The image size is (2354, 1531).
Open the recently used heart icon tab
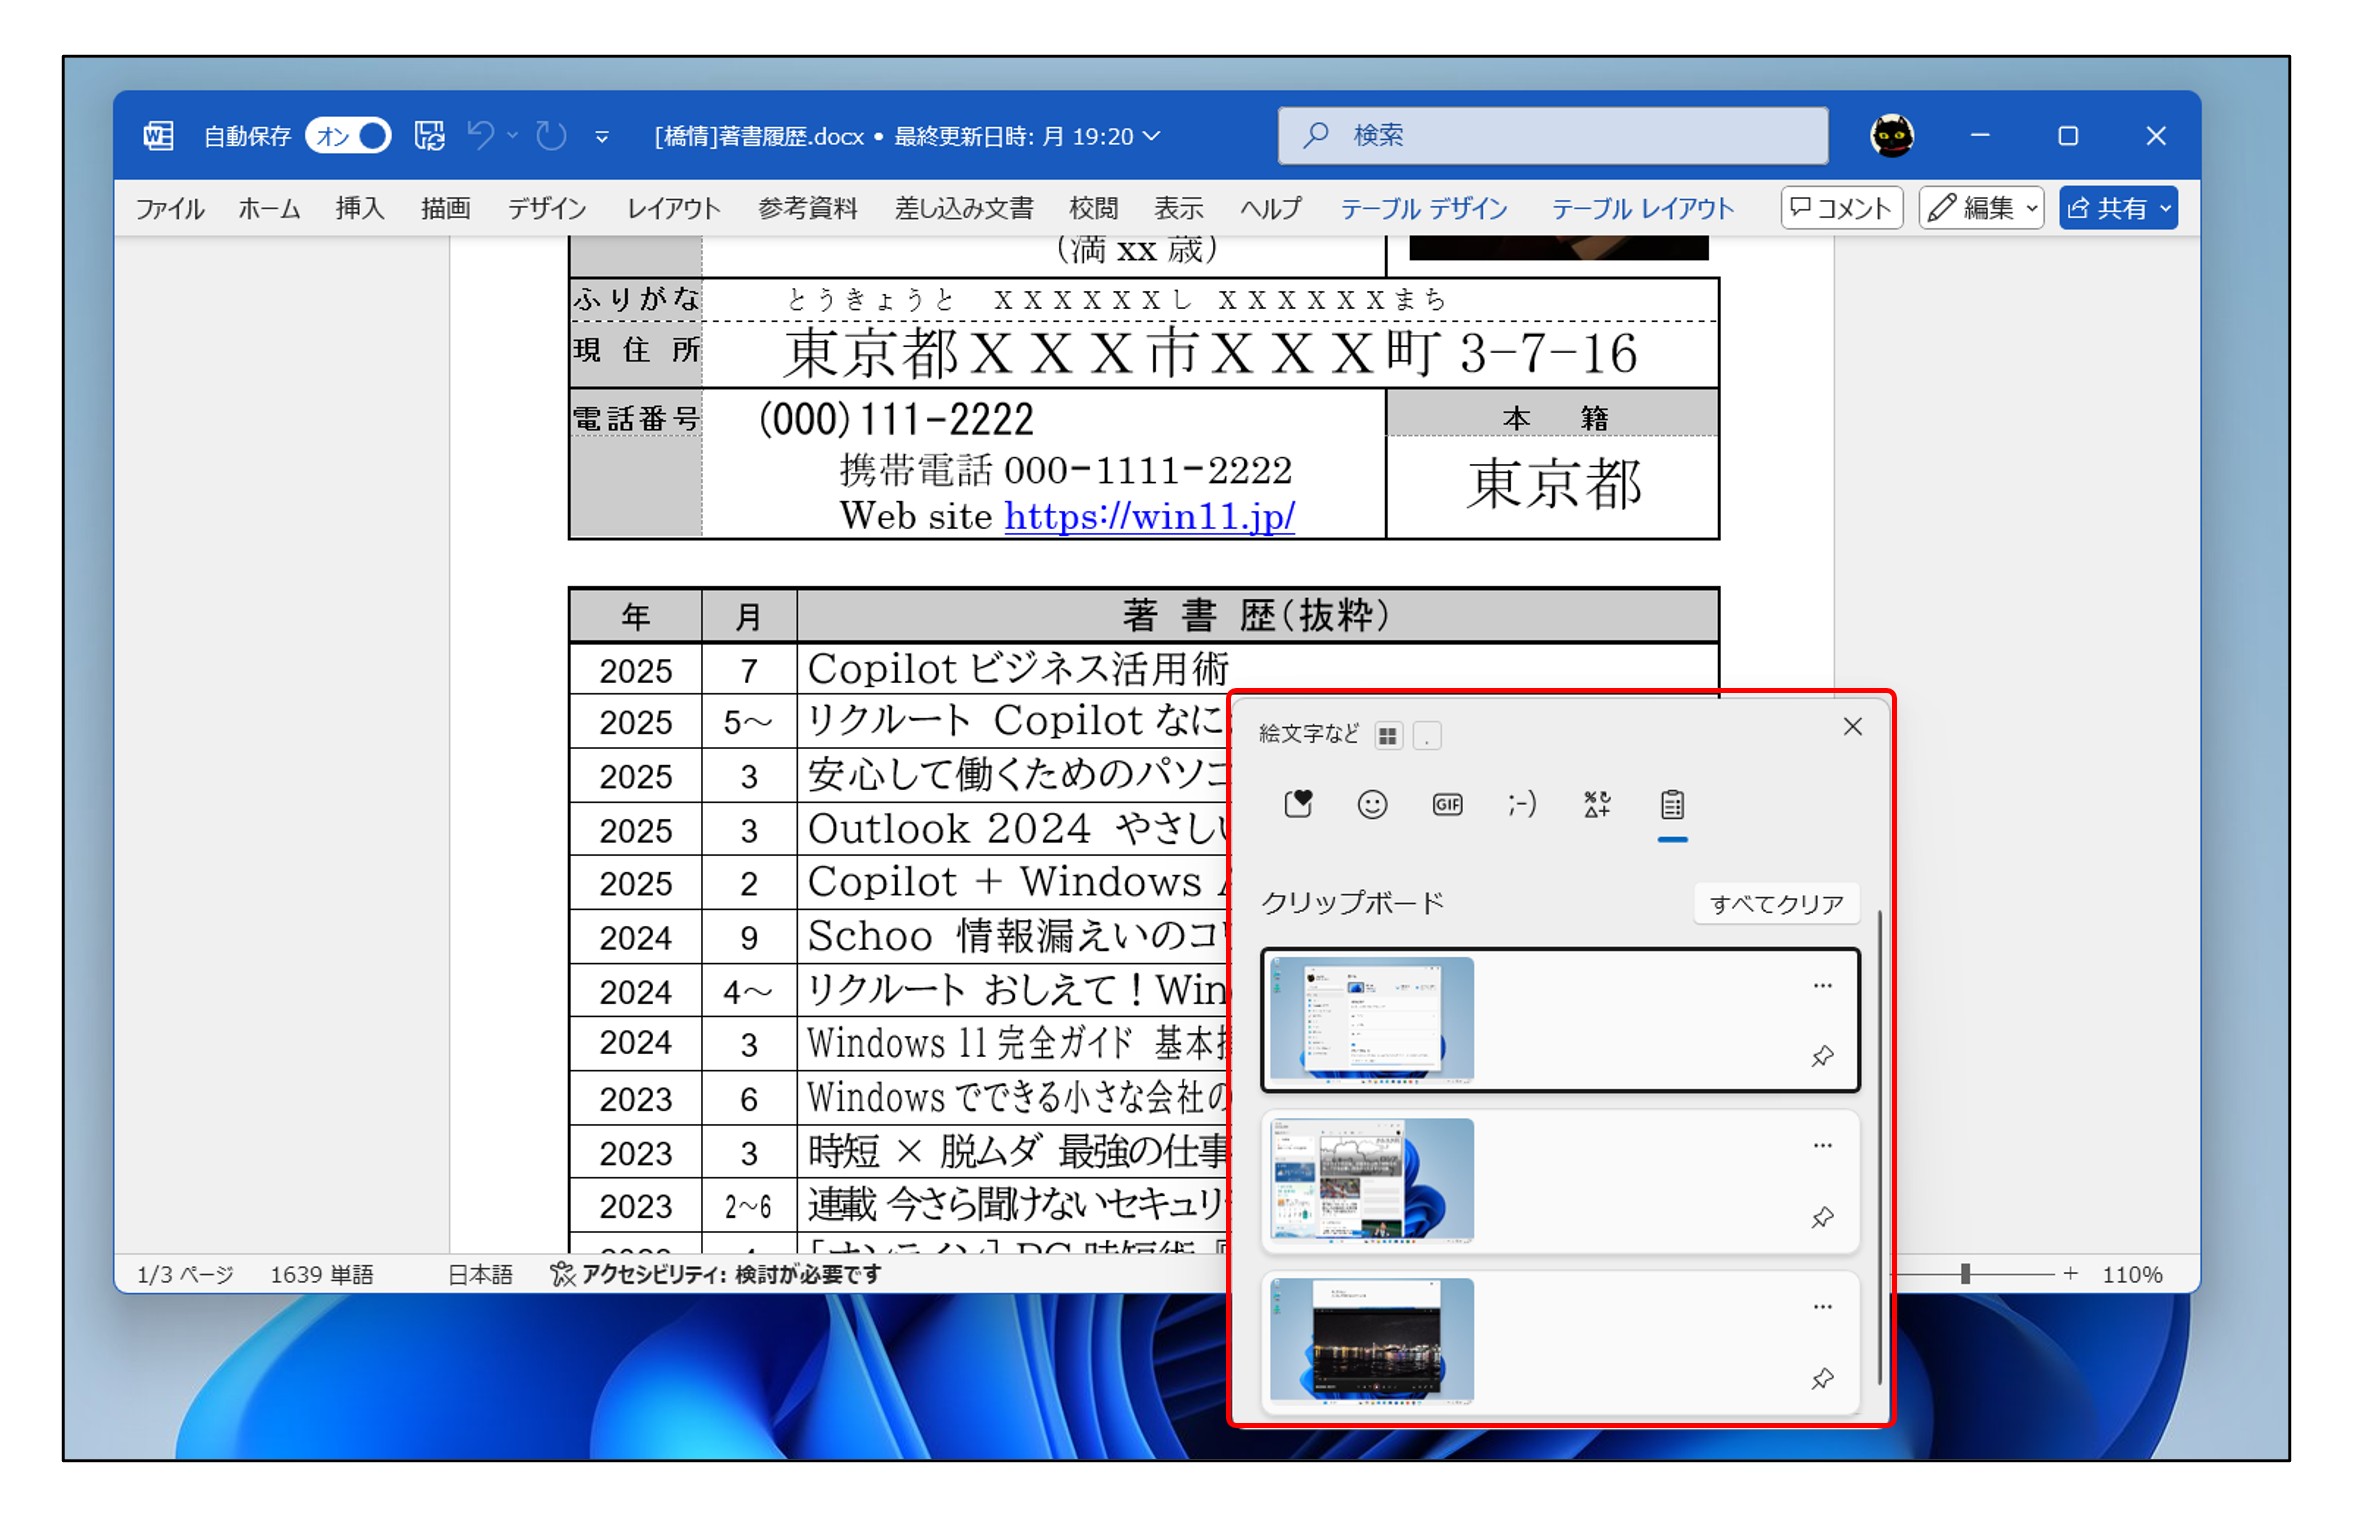1298,805
